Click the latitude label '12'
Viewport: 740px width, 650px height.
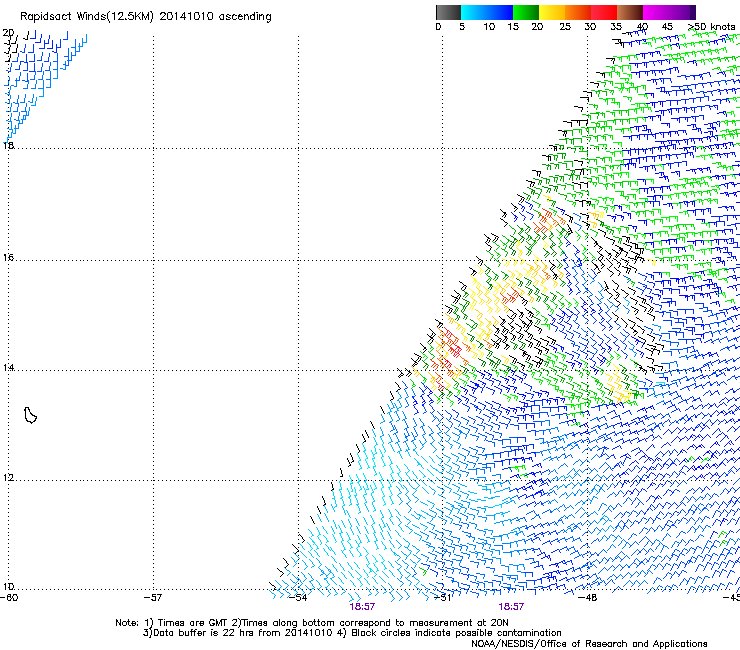click(8, 477)
